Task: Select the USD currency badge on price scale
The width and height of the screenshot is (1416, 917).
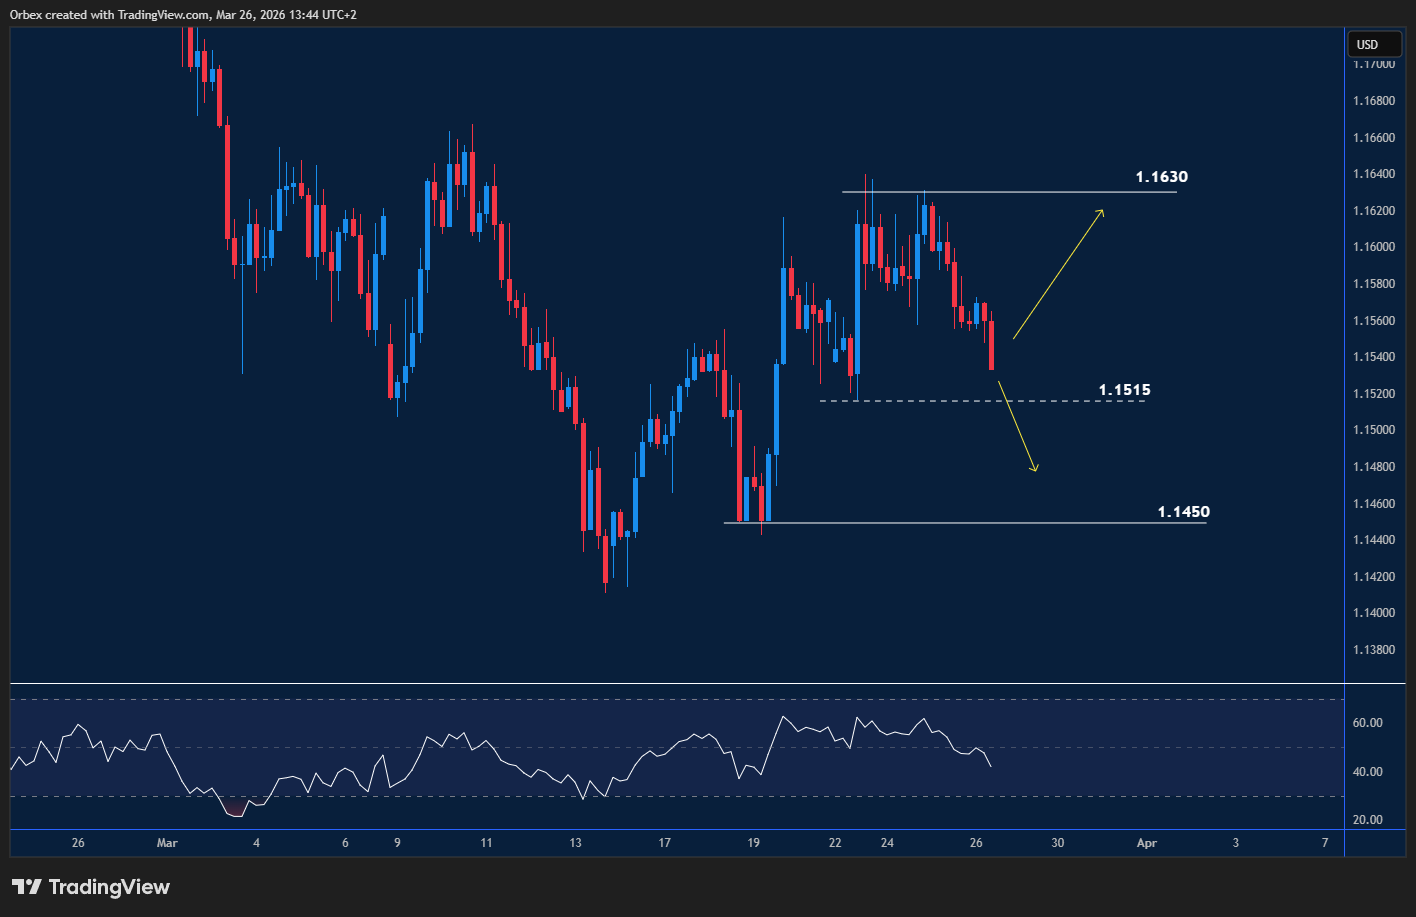Action: pos(1374,44)
